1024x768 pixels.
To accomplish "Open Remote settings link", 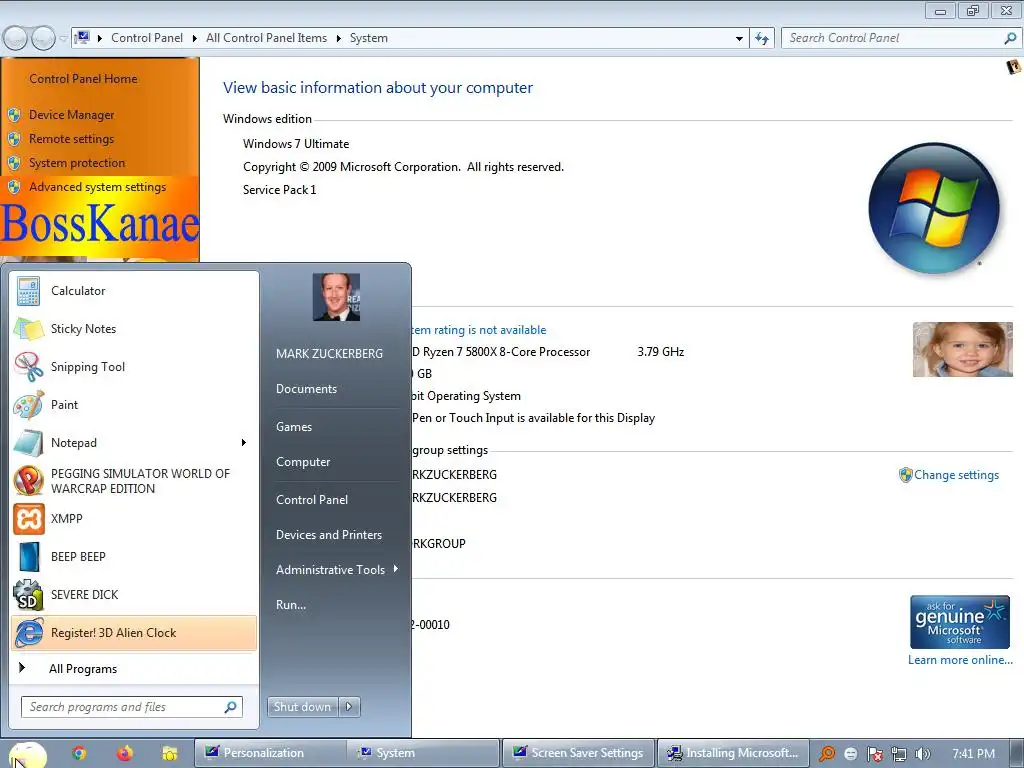I will [71, 139].
